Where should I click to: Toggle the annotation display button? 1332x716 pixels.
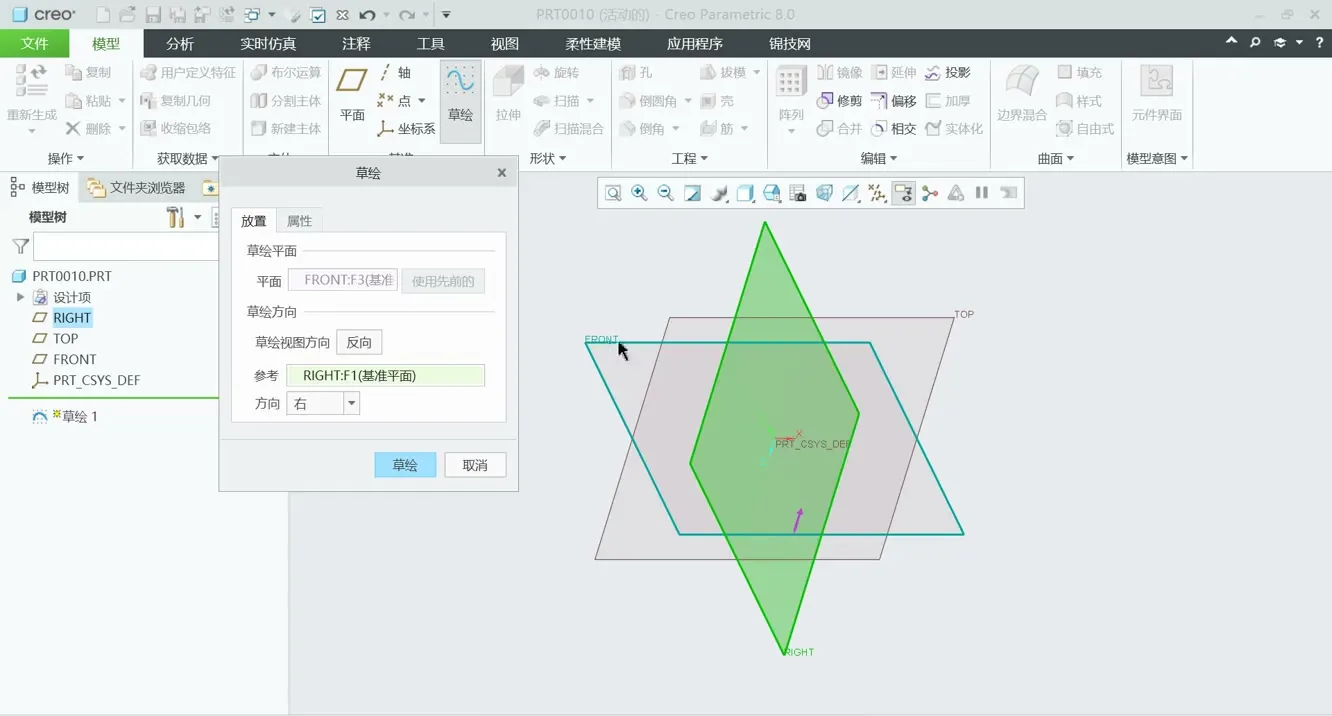(903, 193)
